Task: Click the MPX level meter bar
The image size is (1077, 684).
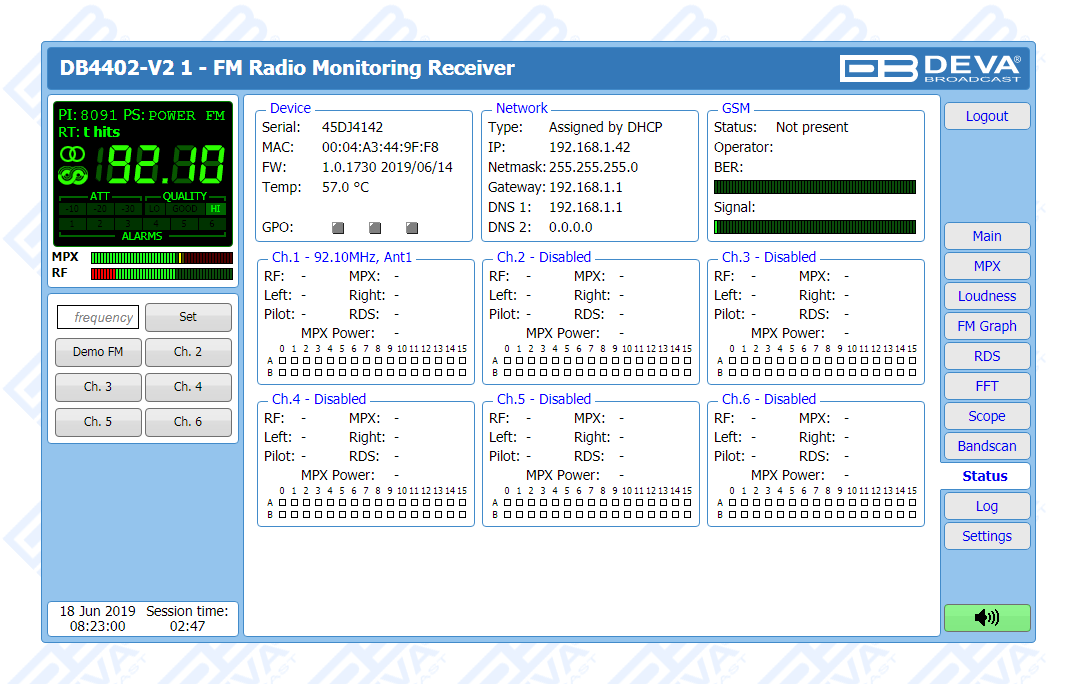Action: [x=161, y=257]
